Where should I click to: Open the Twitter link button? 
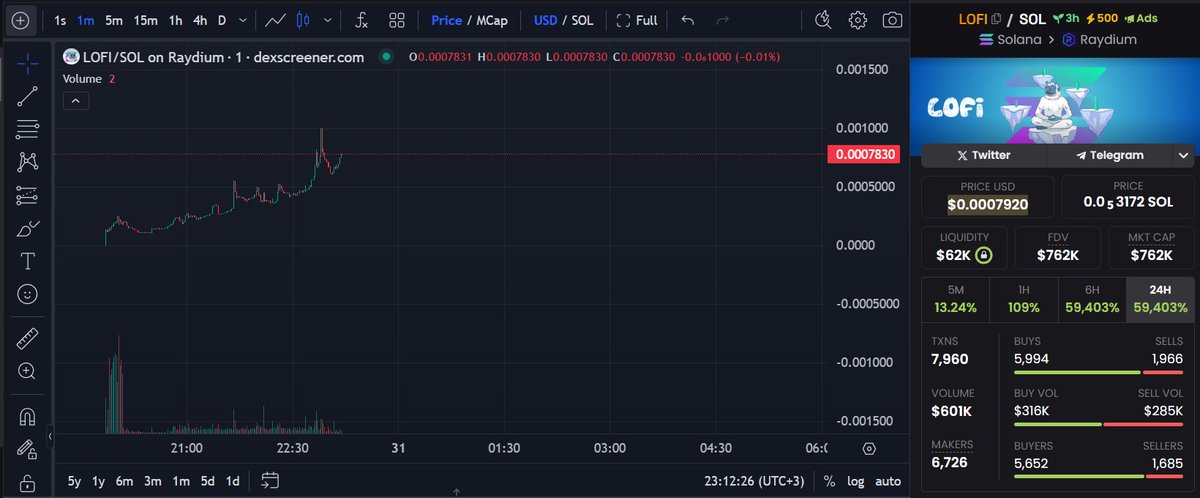click(983, 155)
